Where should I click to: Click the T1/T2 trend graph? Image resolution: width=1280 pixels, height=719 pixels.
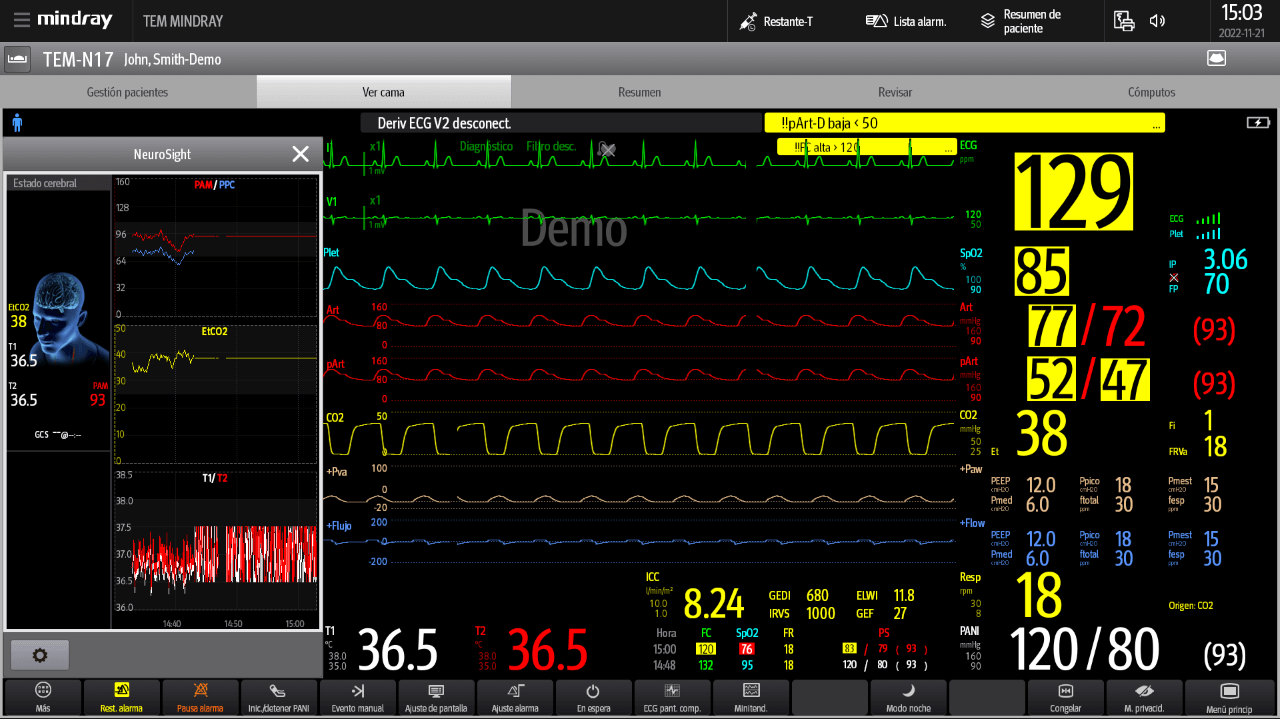215,548
